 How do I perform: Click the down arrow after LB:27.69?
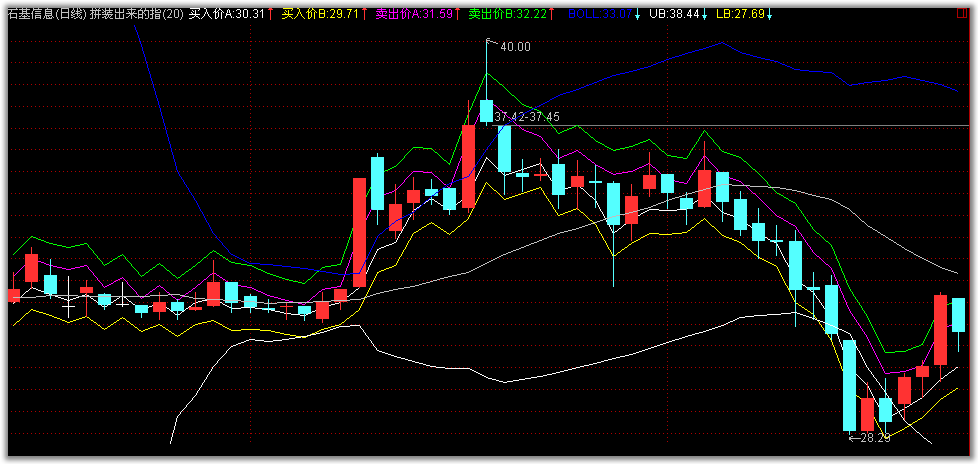click(x=769, y=15)
